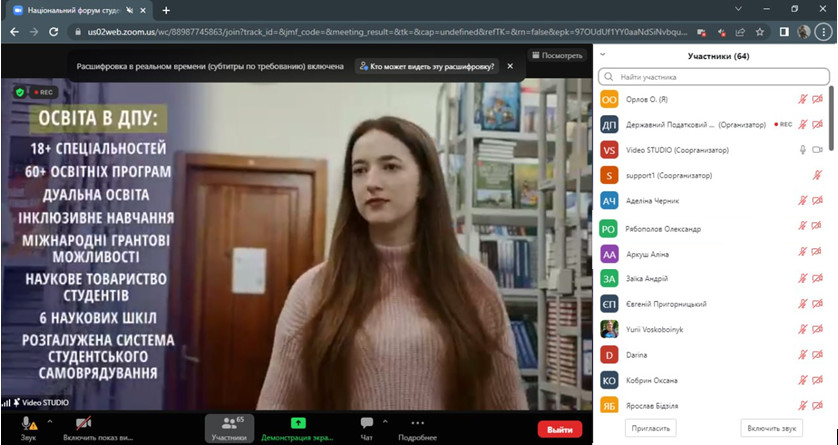Open the Чат chat icon
The width and height of the screenshot is (838, 445).
coord(366,423)
